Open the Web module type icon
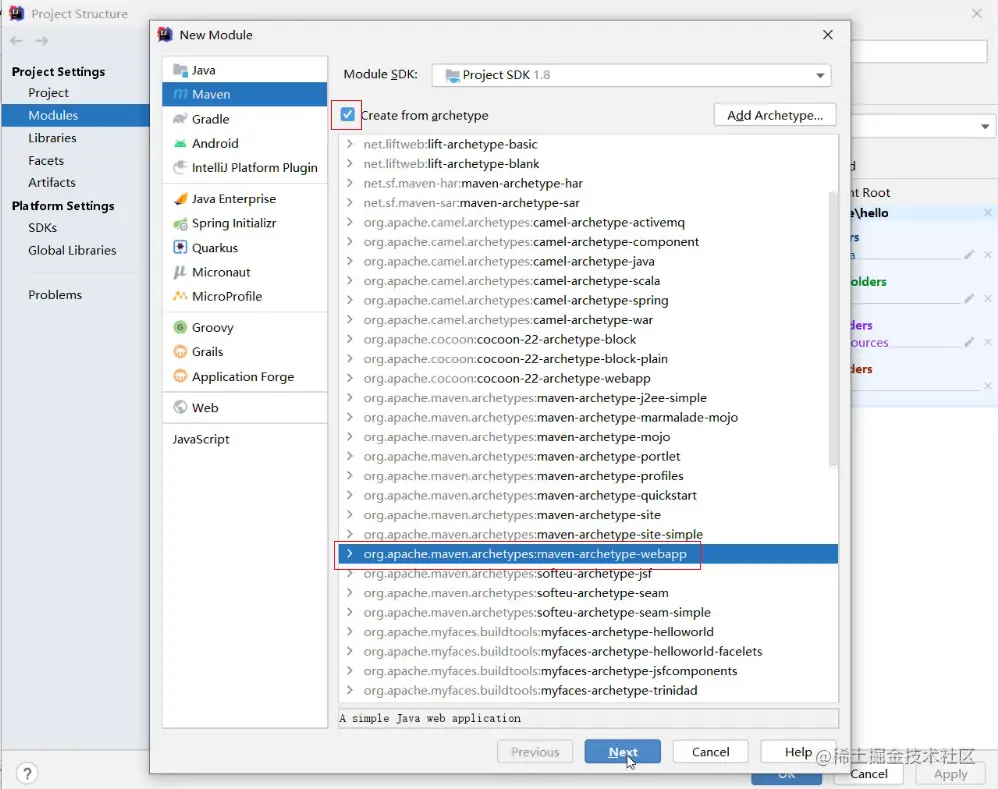 tap(180, 408)
